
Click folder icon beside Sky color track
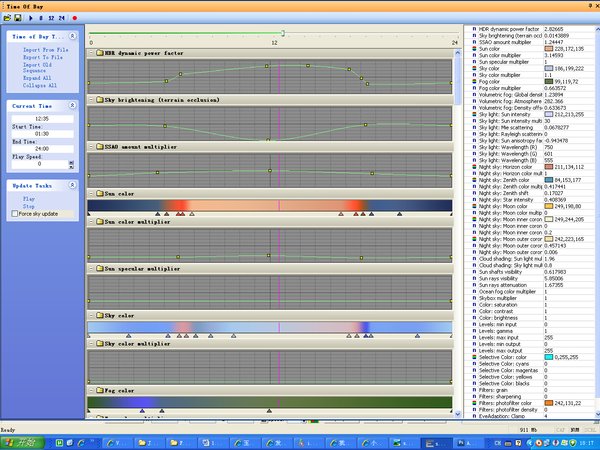point(98,314)
